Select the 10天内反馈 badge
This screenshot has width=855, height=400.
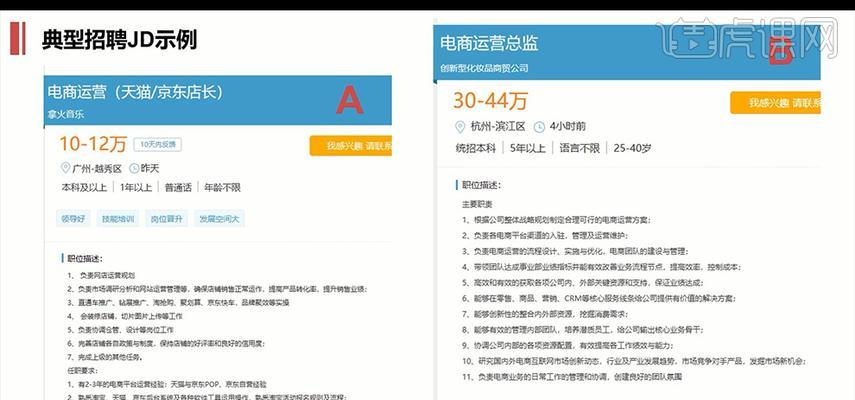pyautogui.click(x=158, y=144)
